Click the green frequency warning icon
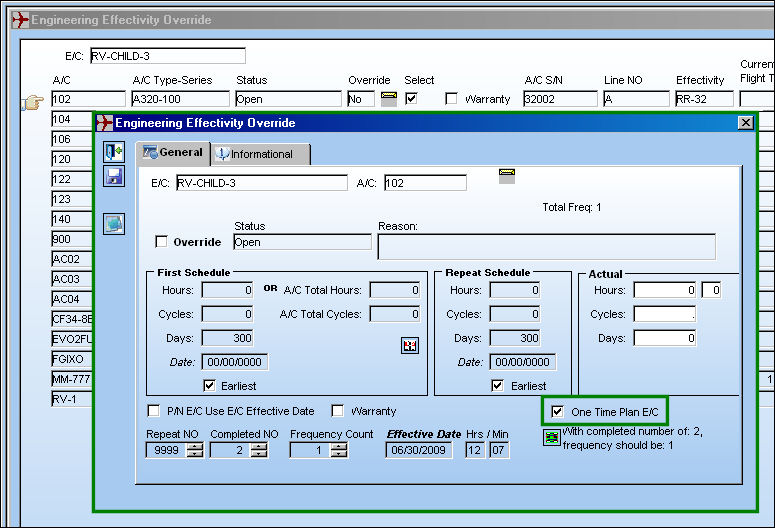 (552, 437)
